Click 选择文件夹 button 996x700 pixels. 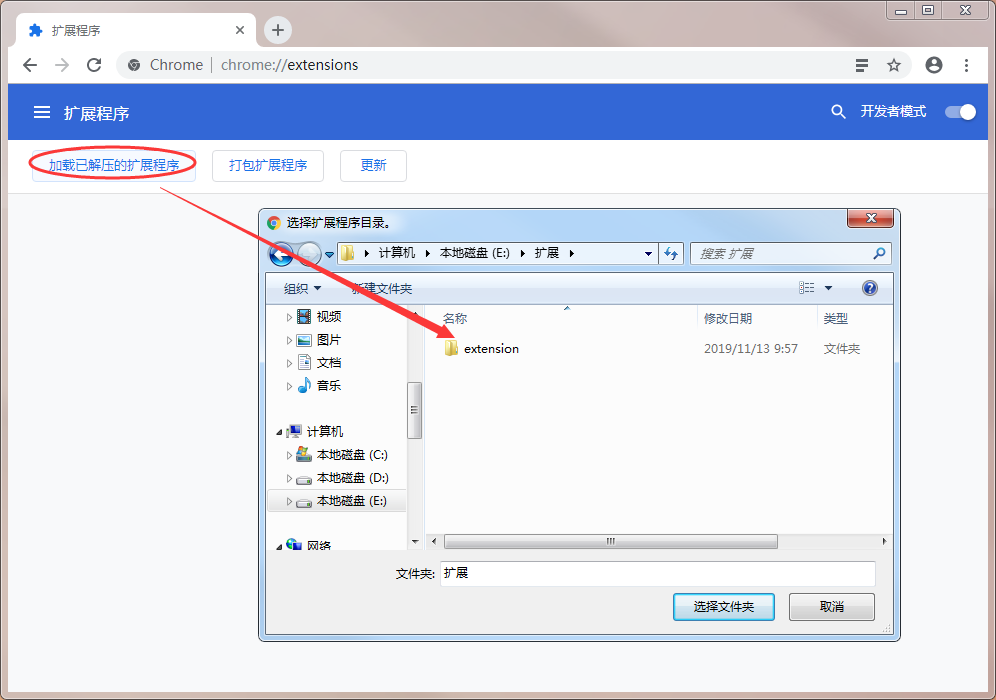pos(723,607)
